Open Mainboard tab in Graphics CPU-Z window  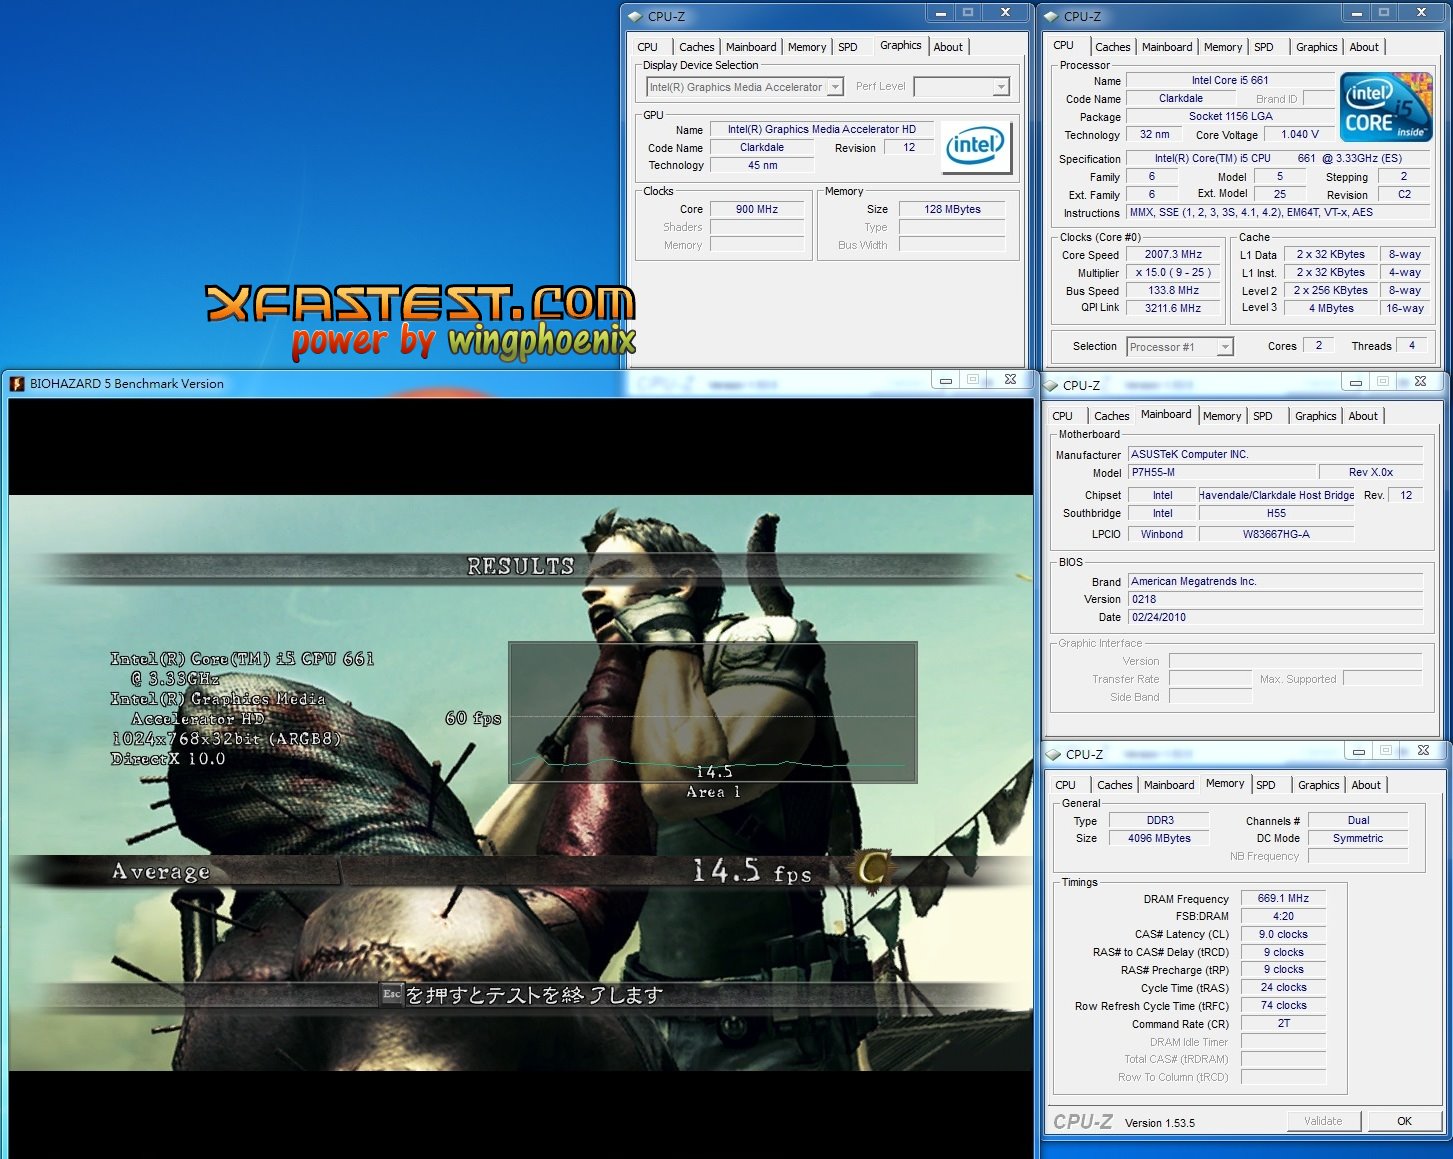click(x=751, y=47)
